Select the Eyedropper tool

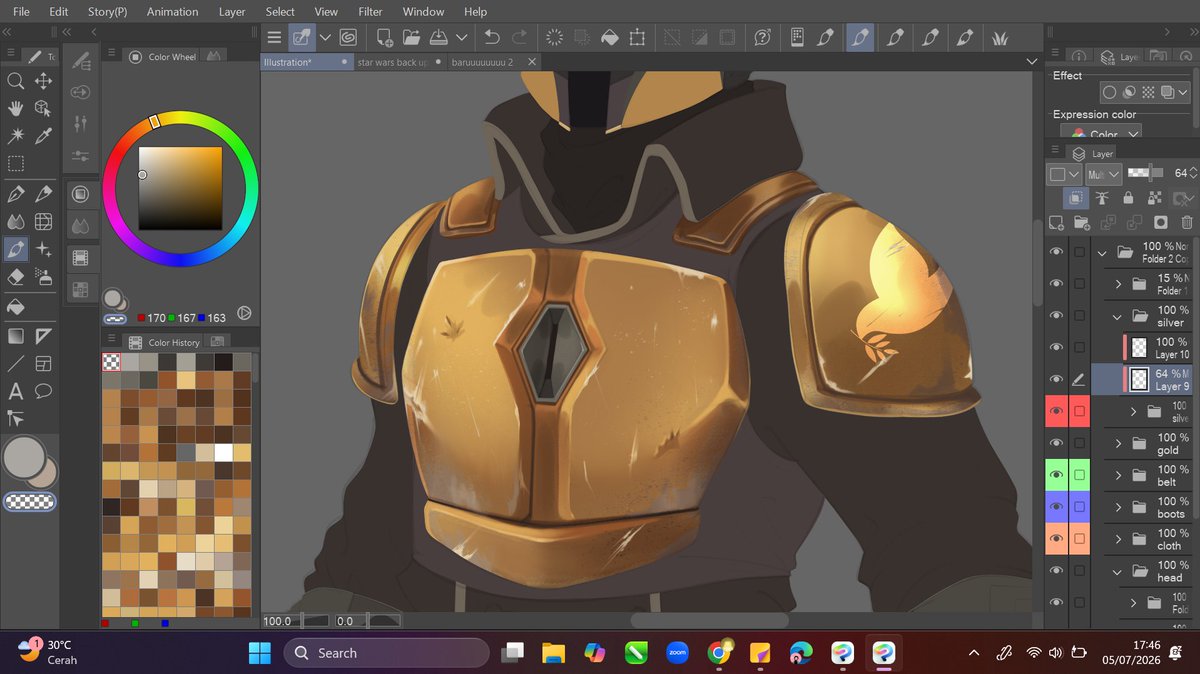click(43, 136)
